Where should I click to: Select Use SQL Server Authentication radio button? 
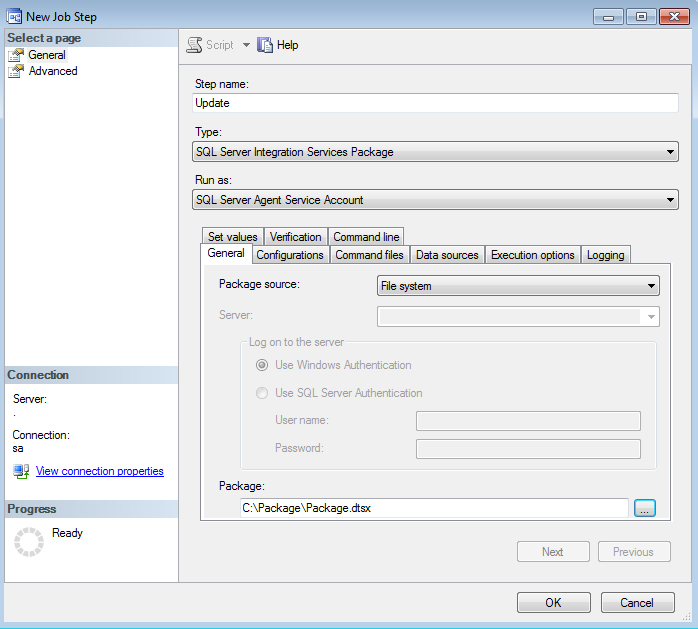click(262, 393)
